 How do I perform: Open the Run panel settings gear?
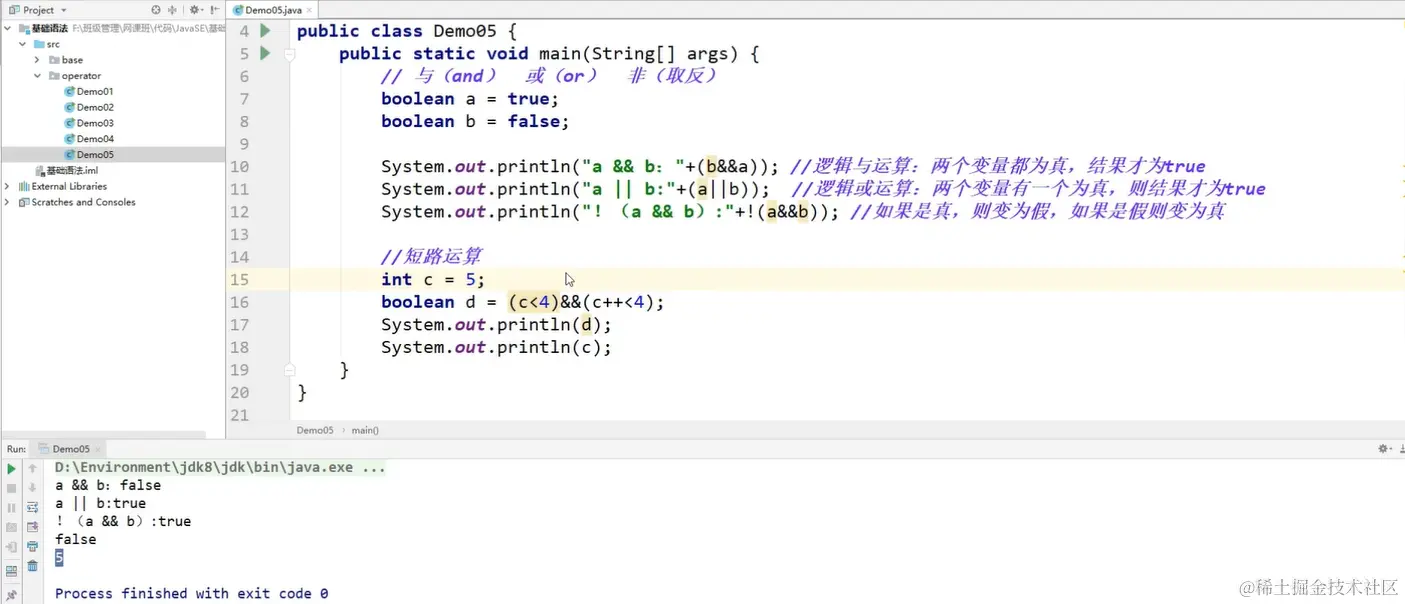click(x=1383, y=449)
